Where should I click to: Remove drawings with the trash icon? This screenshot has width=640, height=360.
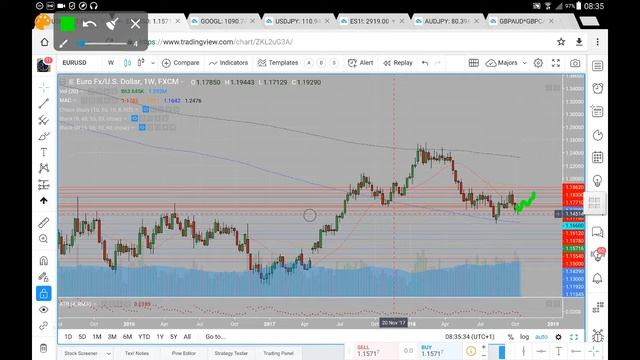click(x=44, y=348)
